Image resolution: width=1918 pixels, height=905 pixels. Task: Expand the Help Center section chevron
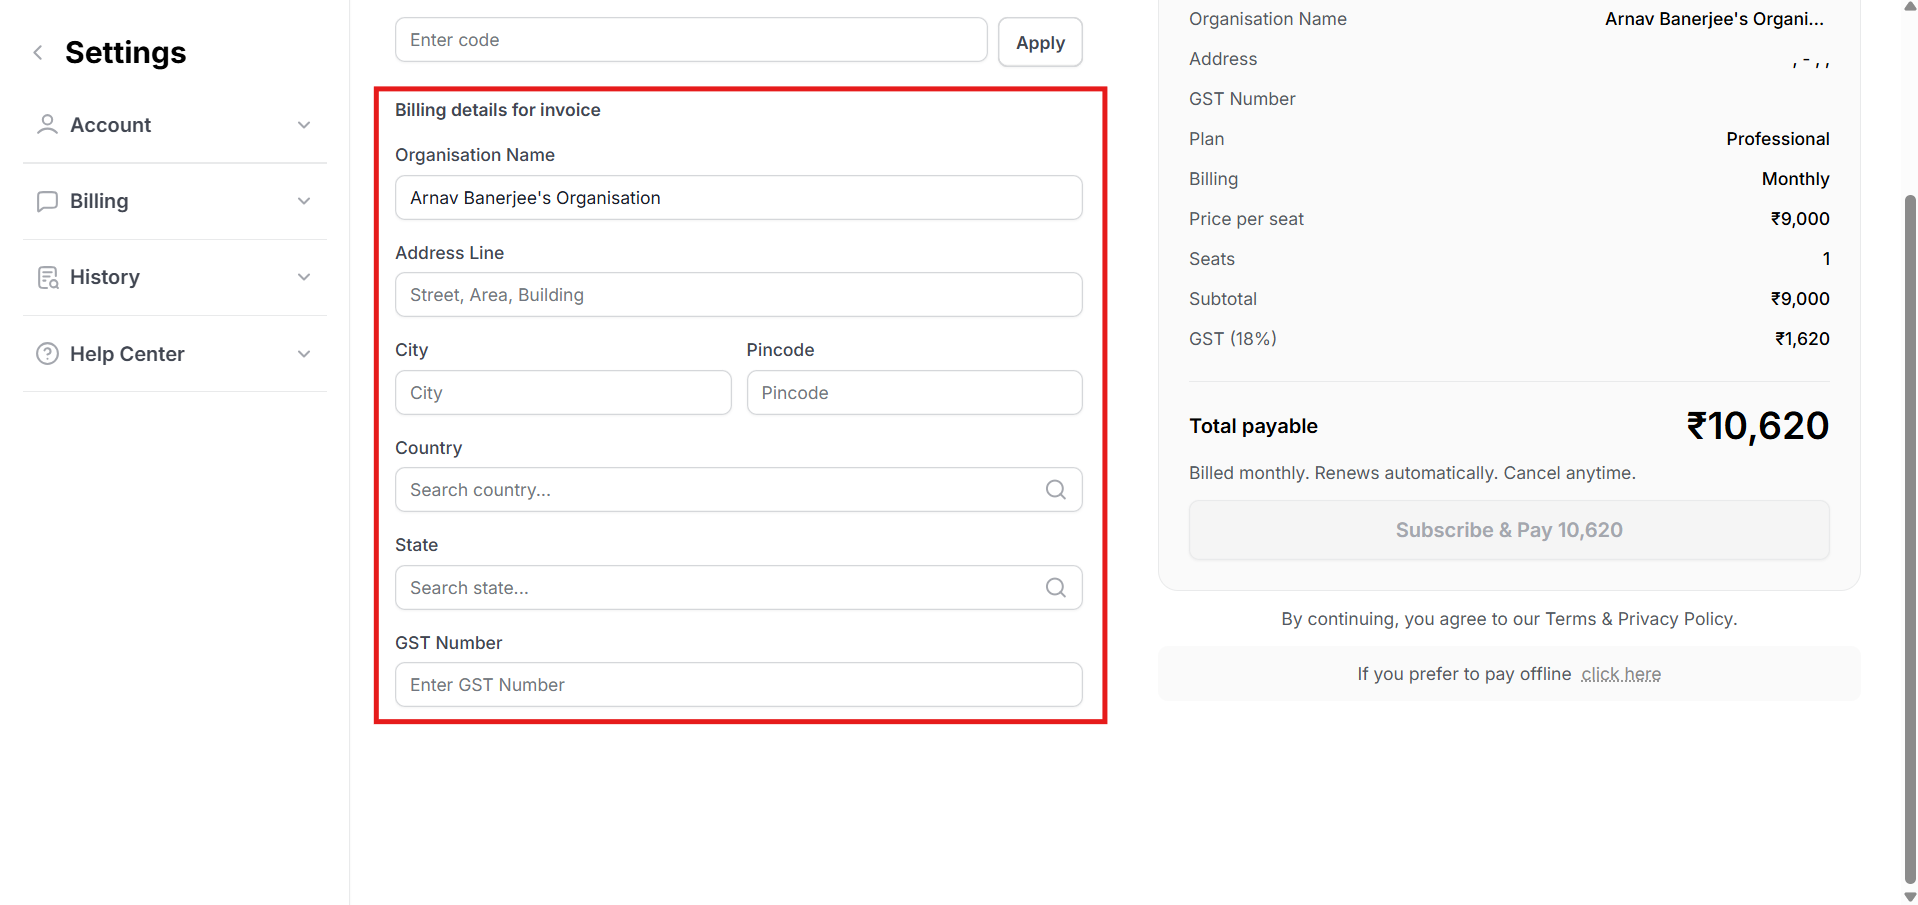[x=304, y=354]
